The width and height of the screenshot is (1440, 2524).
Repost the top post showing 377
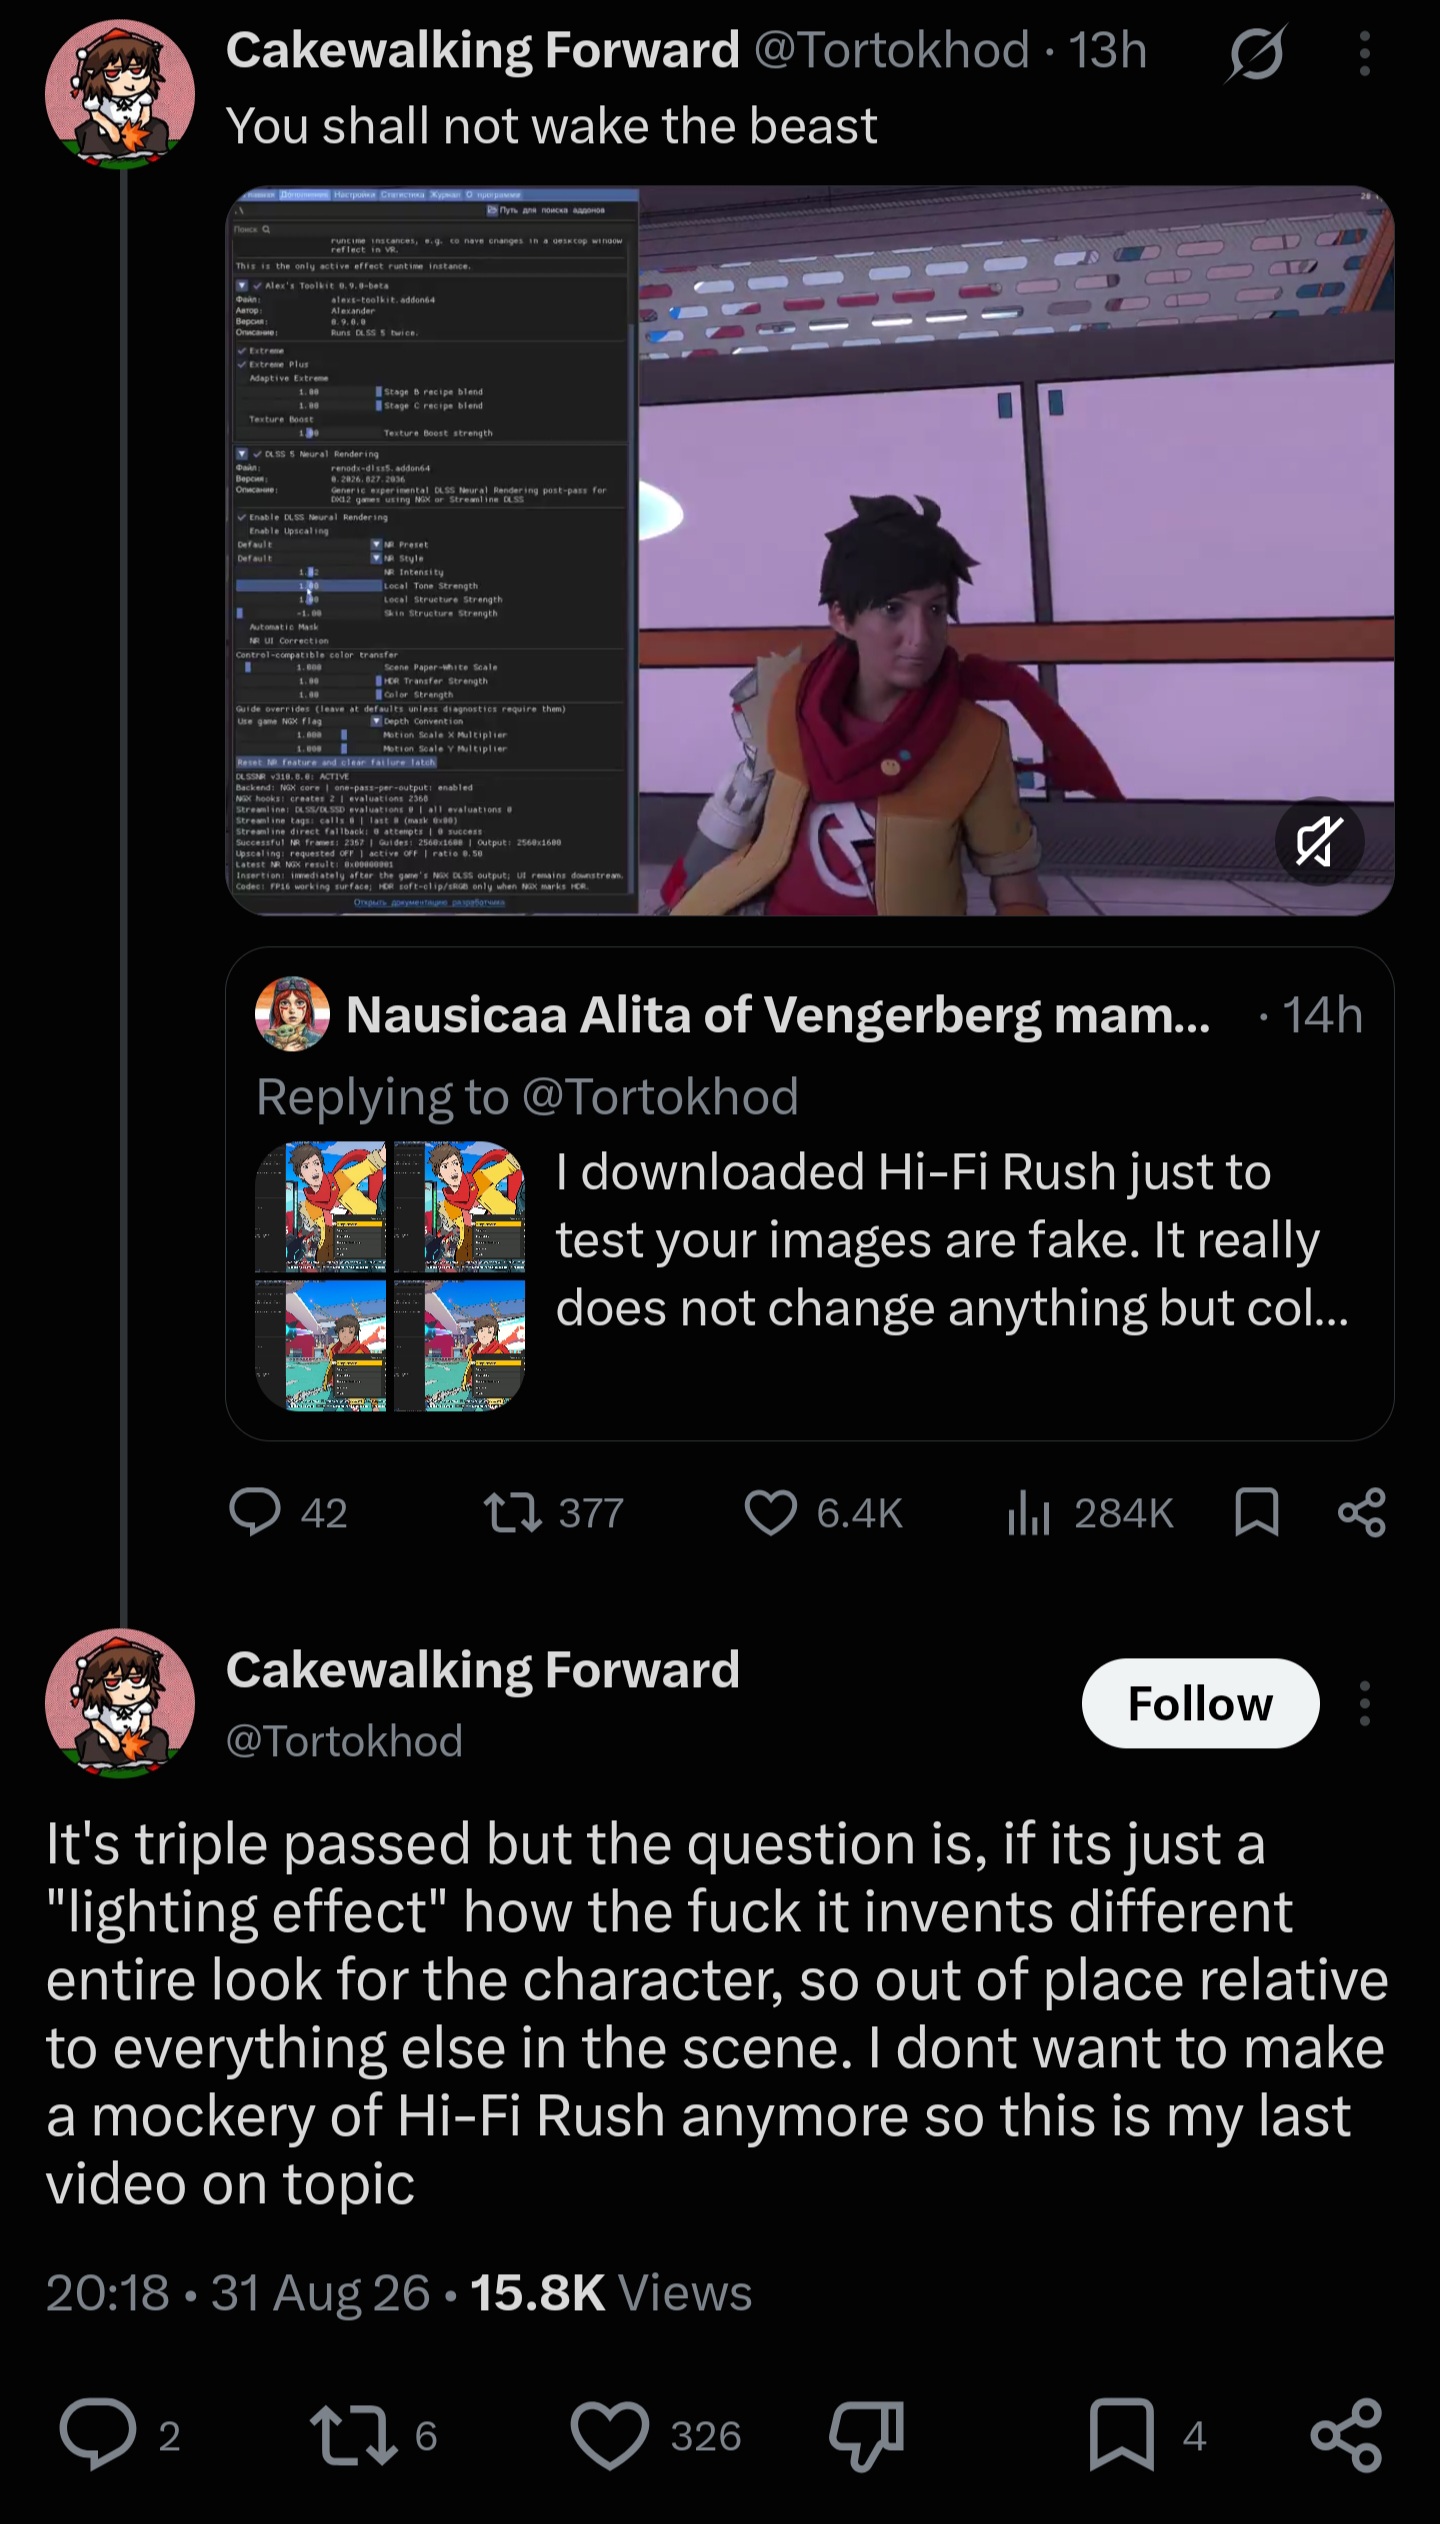(553, 1513)
